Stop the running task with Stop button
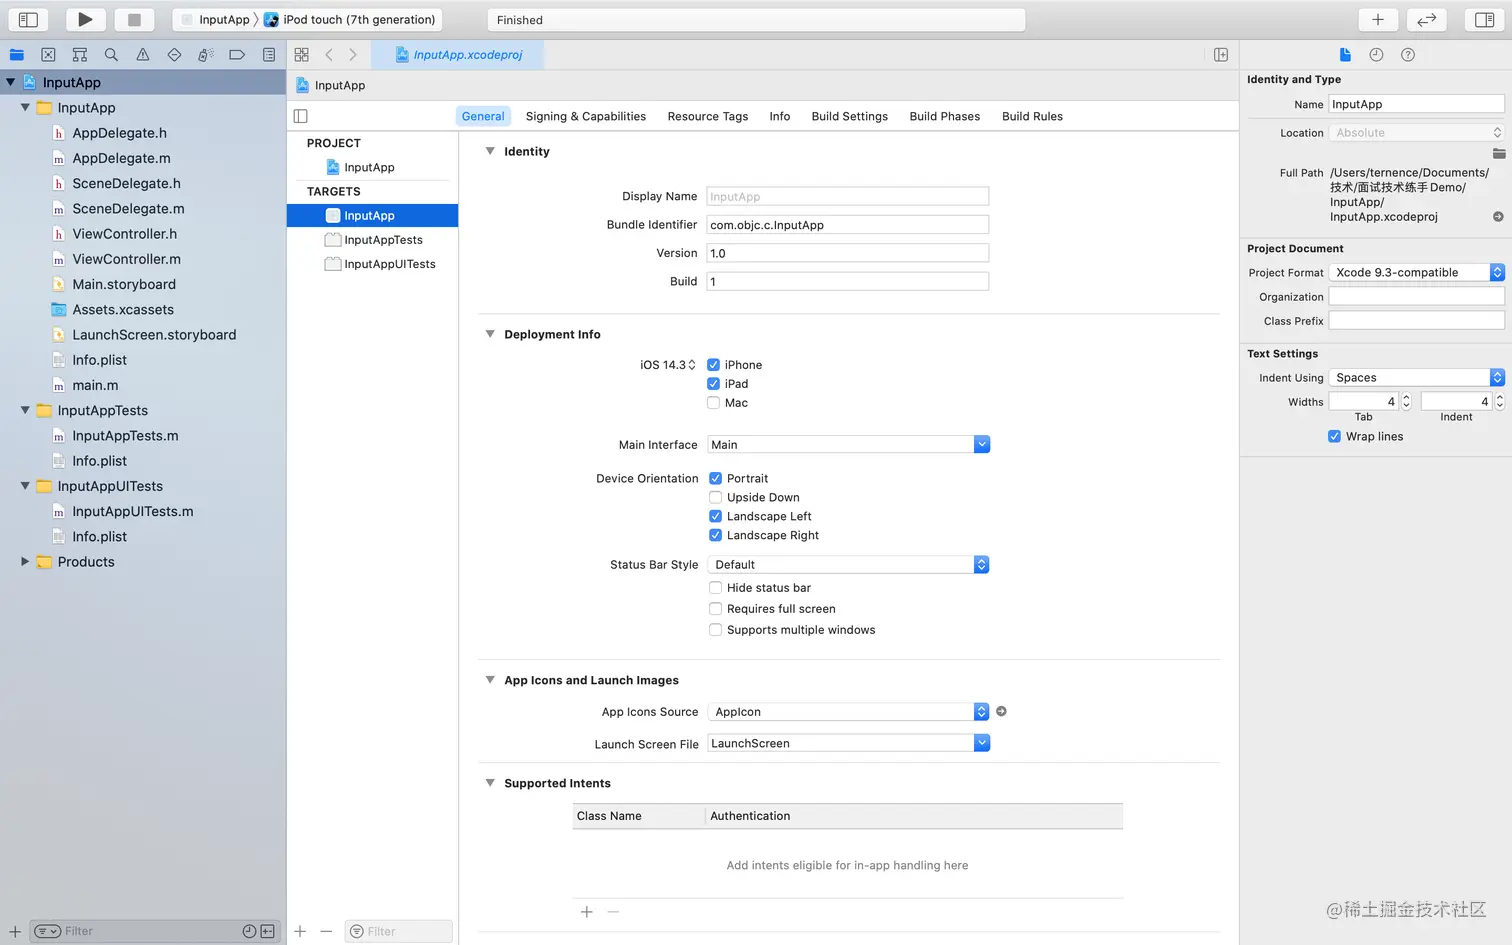The width and height of the screenshot is (1512, 945). pos(134,19)
